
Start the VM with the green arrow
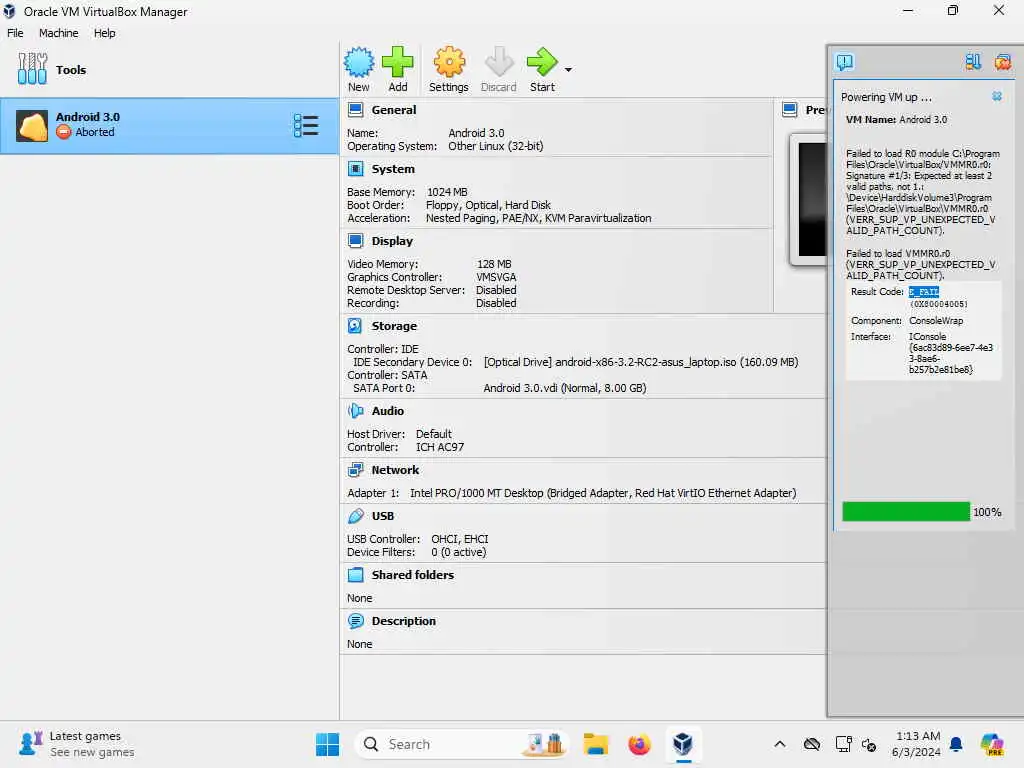click(542, 63)
